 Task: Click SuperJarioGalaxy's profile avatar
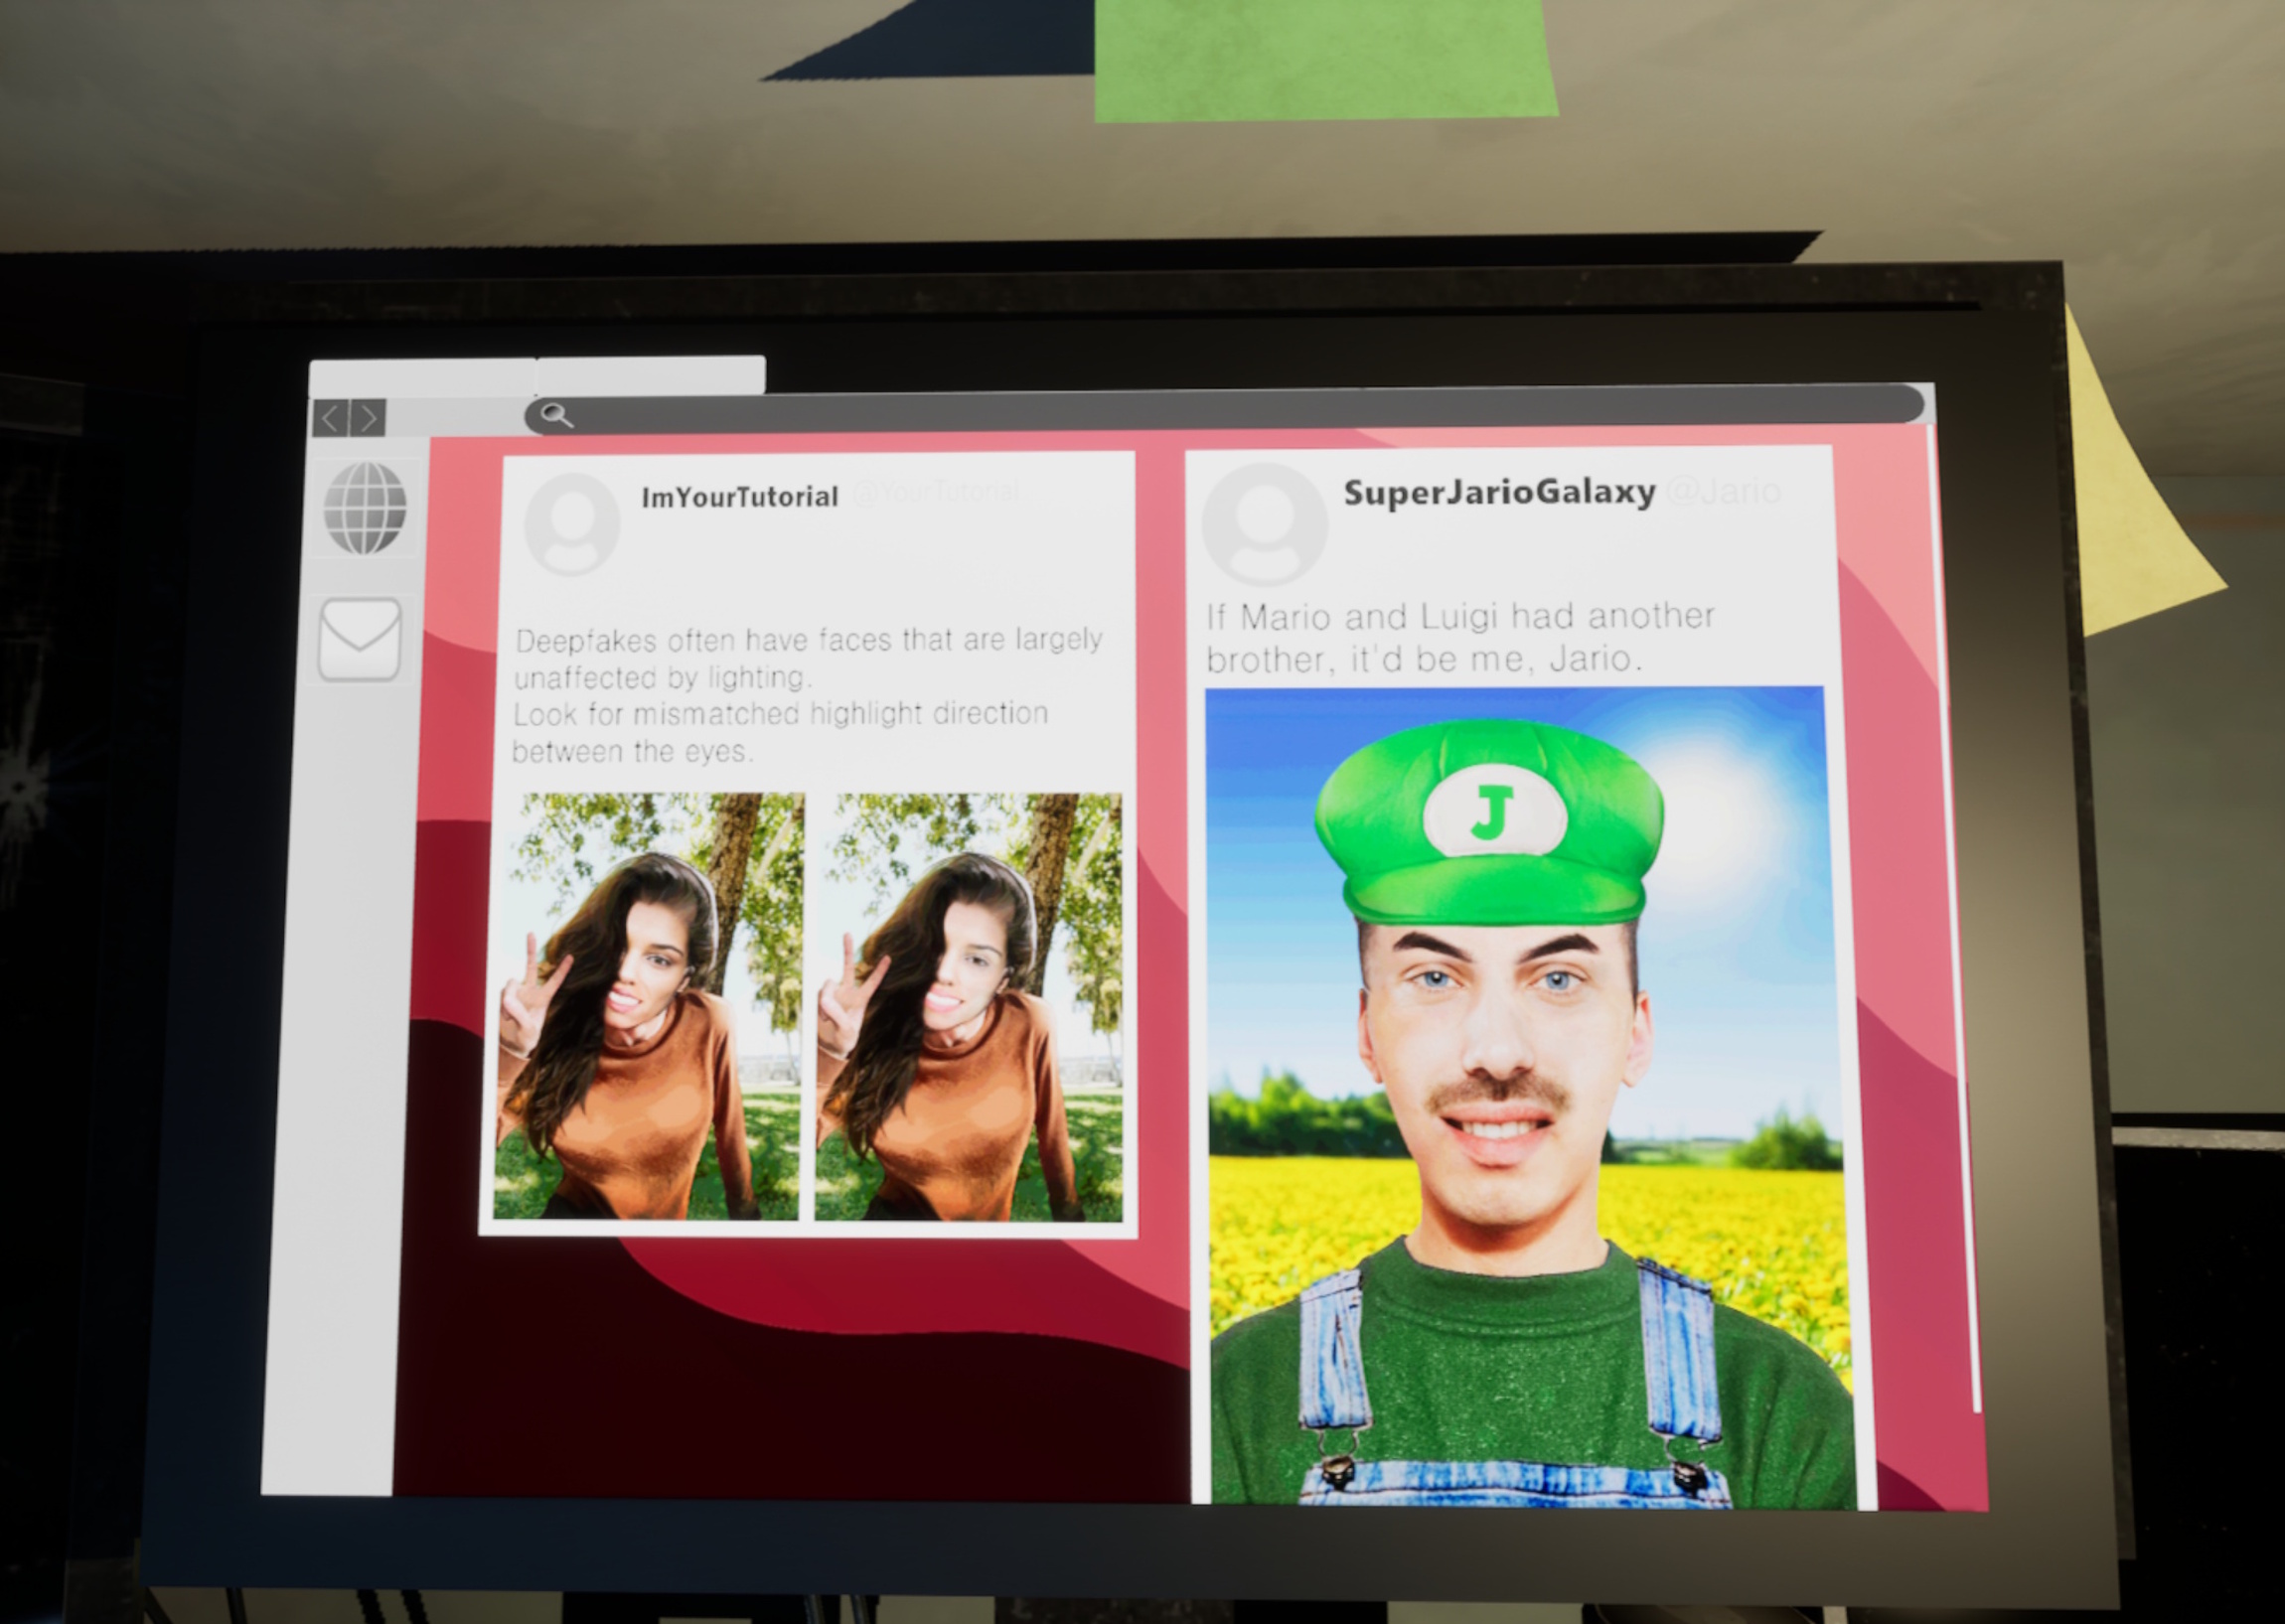tap(1264, 523)
